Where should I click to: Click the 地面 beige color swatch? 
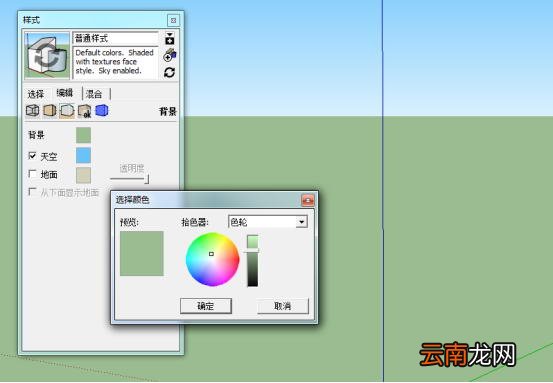pos(83,175)
